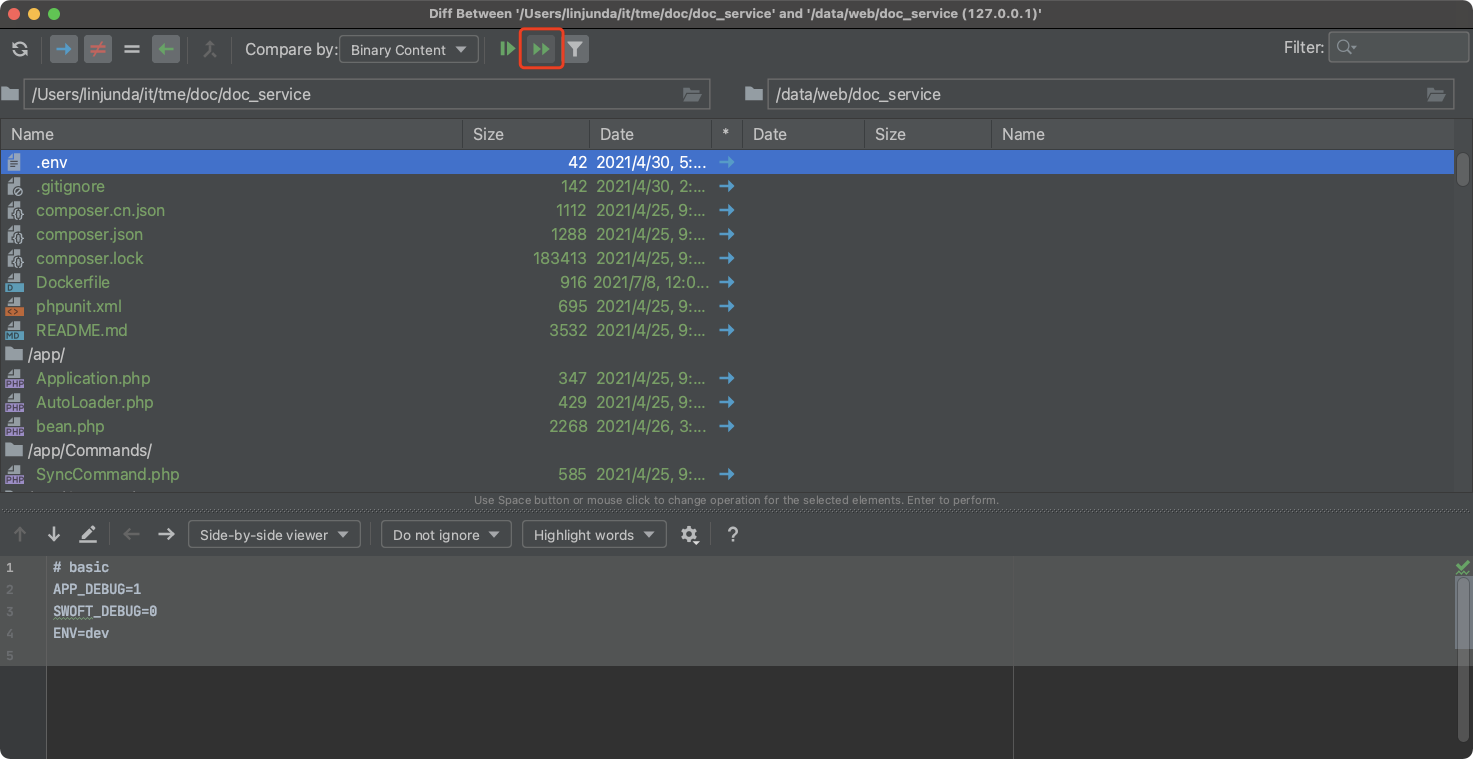Select the phpunit.xml file row

point(727,306)
